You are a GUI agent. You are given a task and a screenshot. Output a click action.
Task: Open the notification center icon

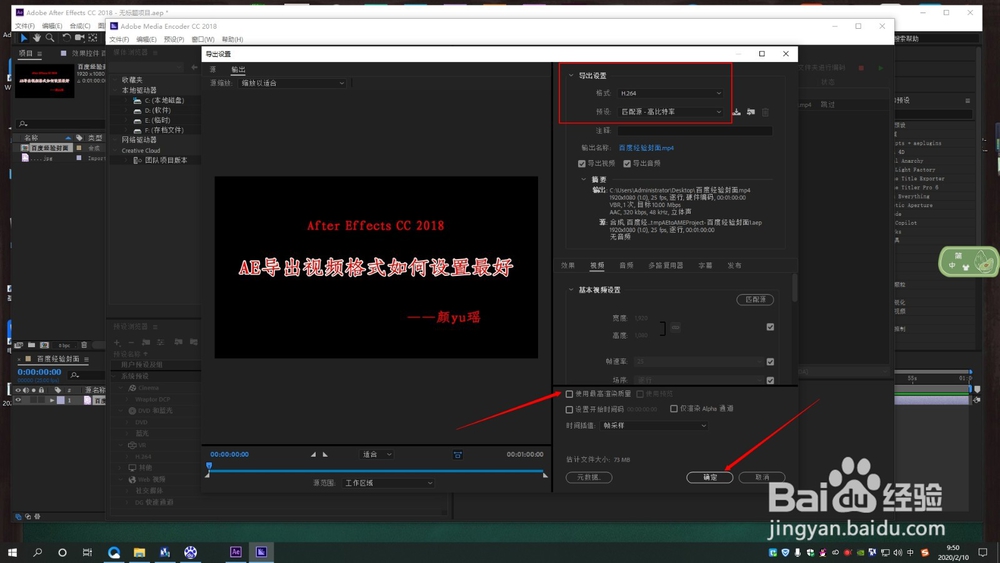click(983, 552)
